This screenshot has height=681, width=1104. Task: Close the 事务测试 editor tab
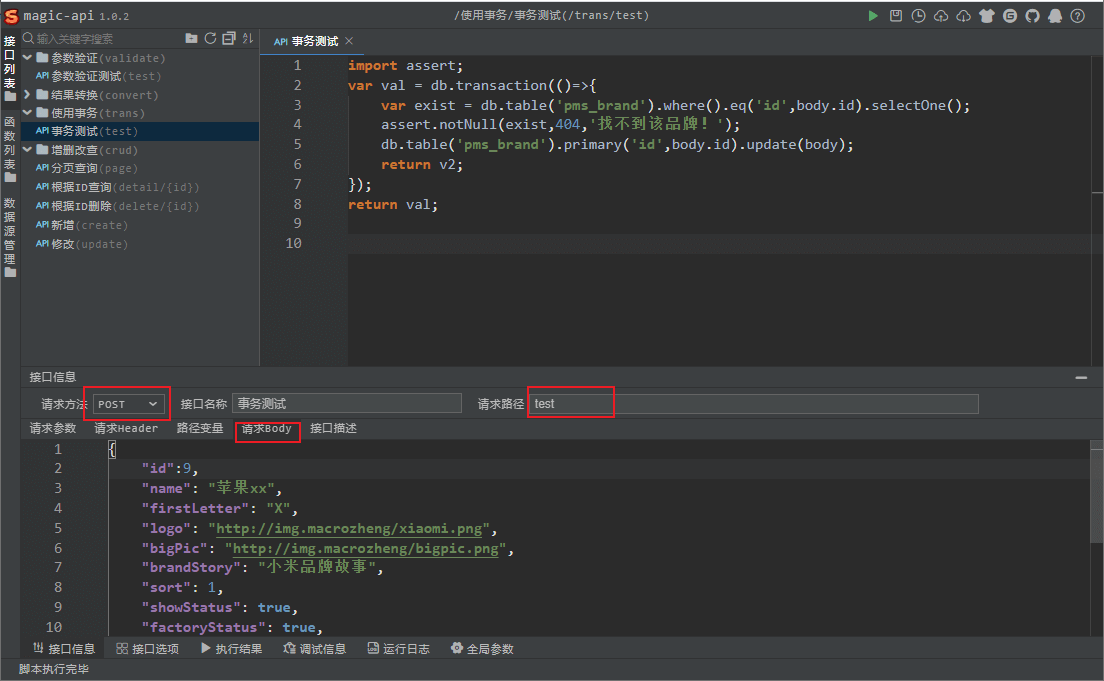[x=349, y=41]
